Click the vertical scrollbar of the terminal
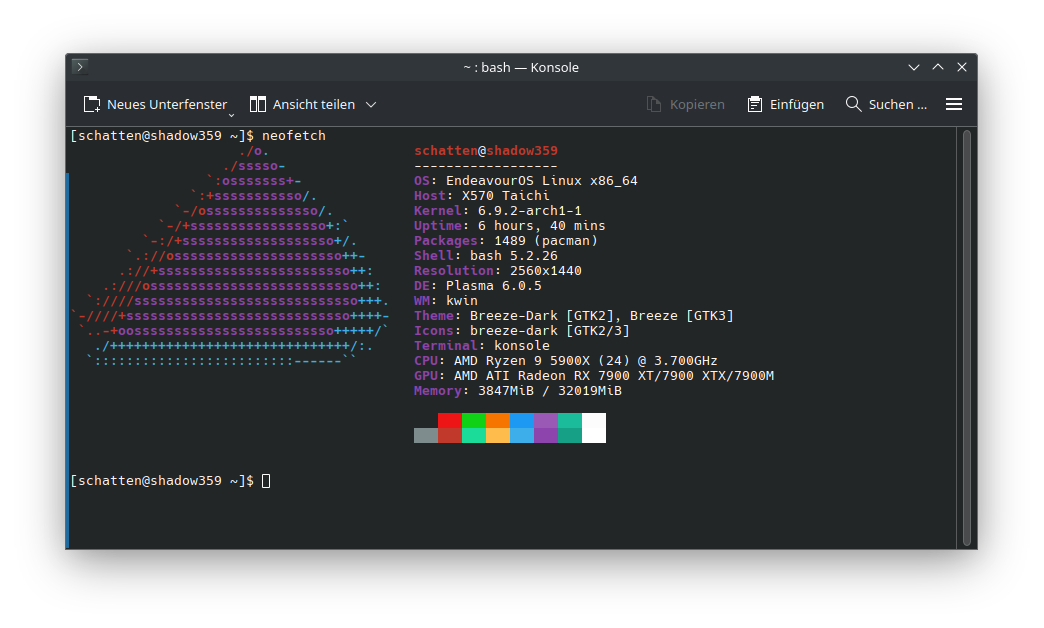1044x628 pixels. pos(967,338)
